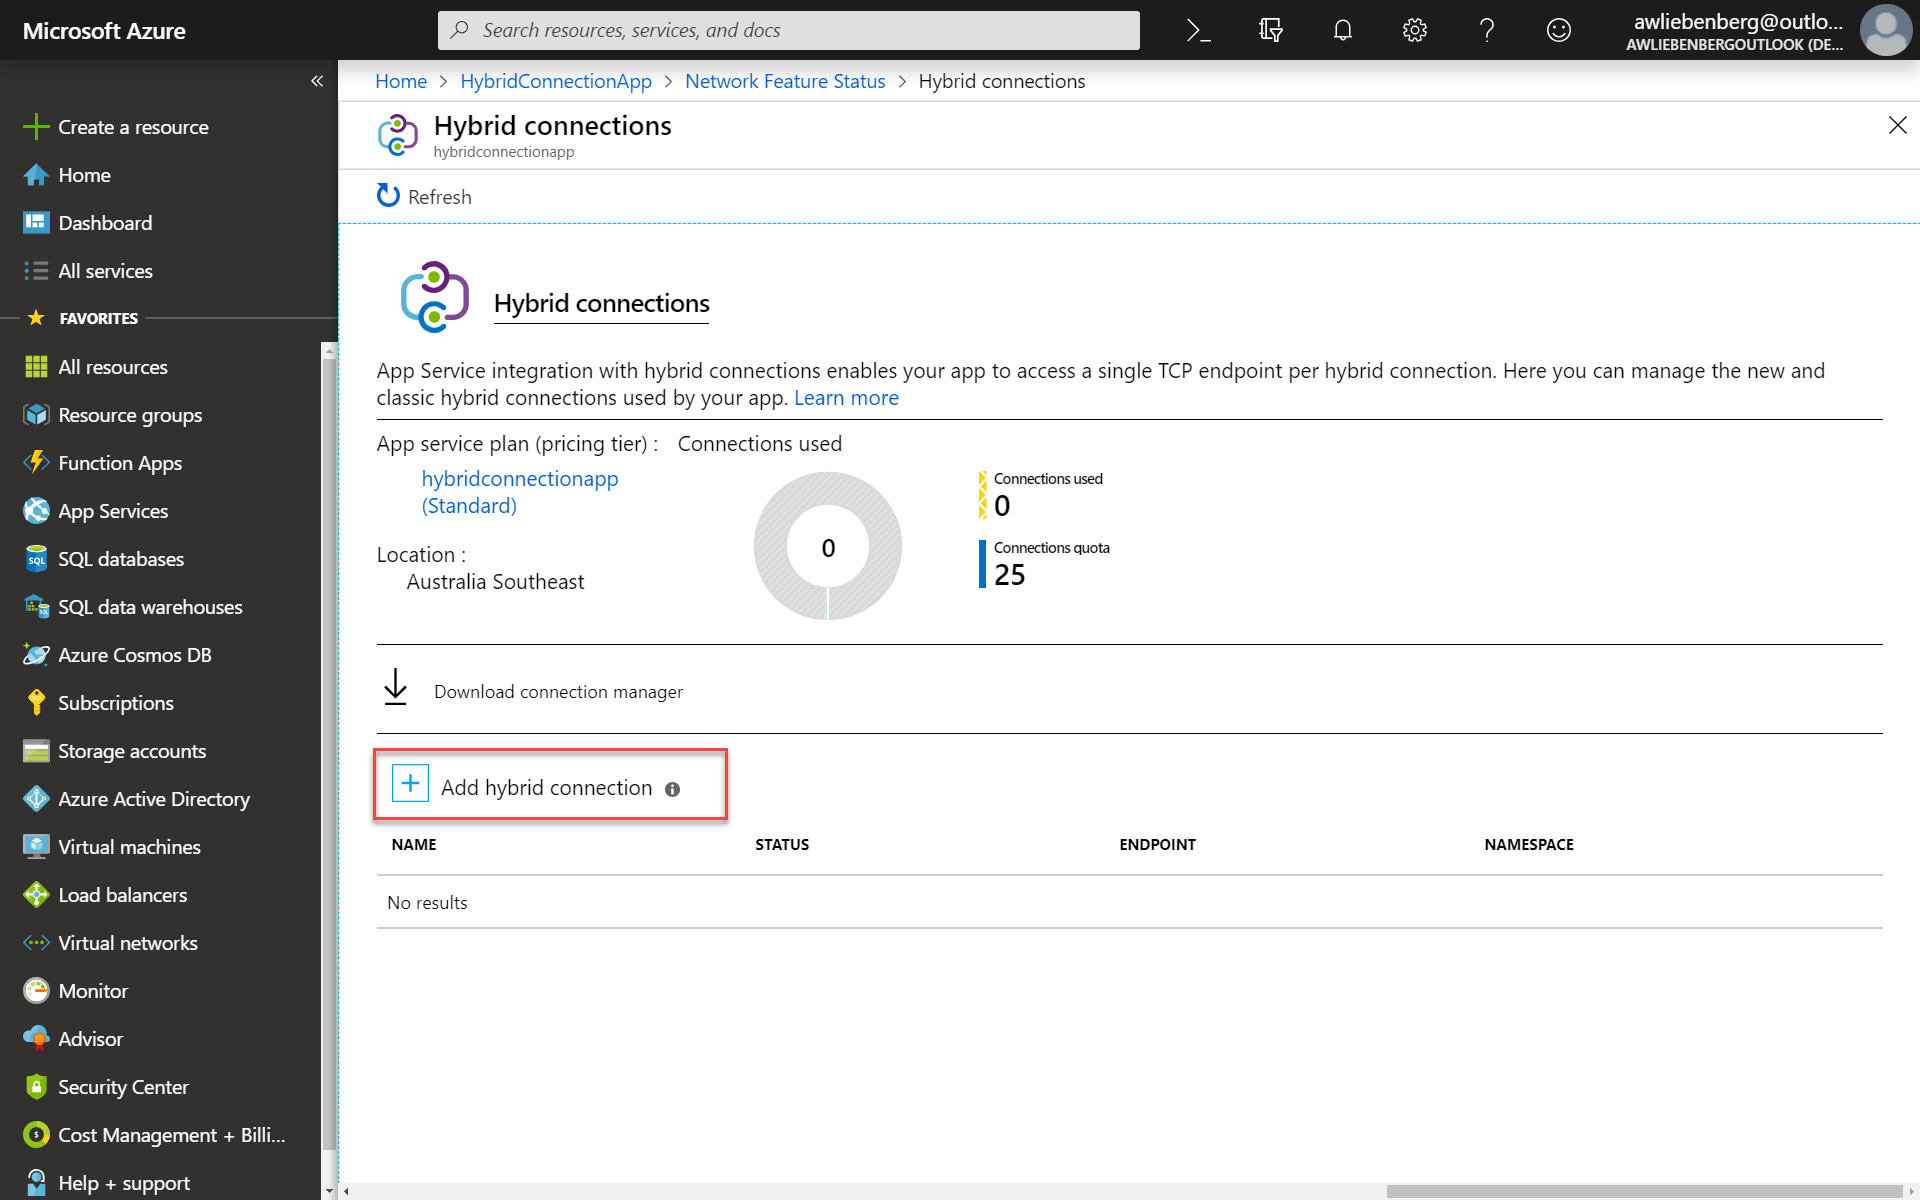Open Function Apps in favorites
The image size is (1920, 1200).
pyautogui.click(x=120, y=463)
